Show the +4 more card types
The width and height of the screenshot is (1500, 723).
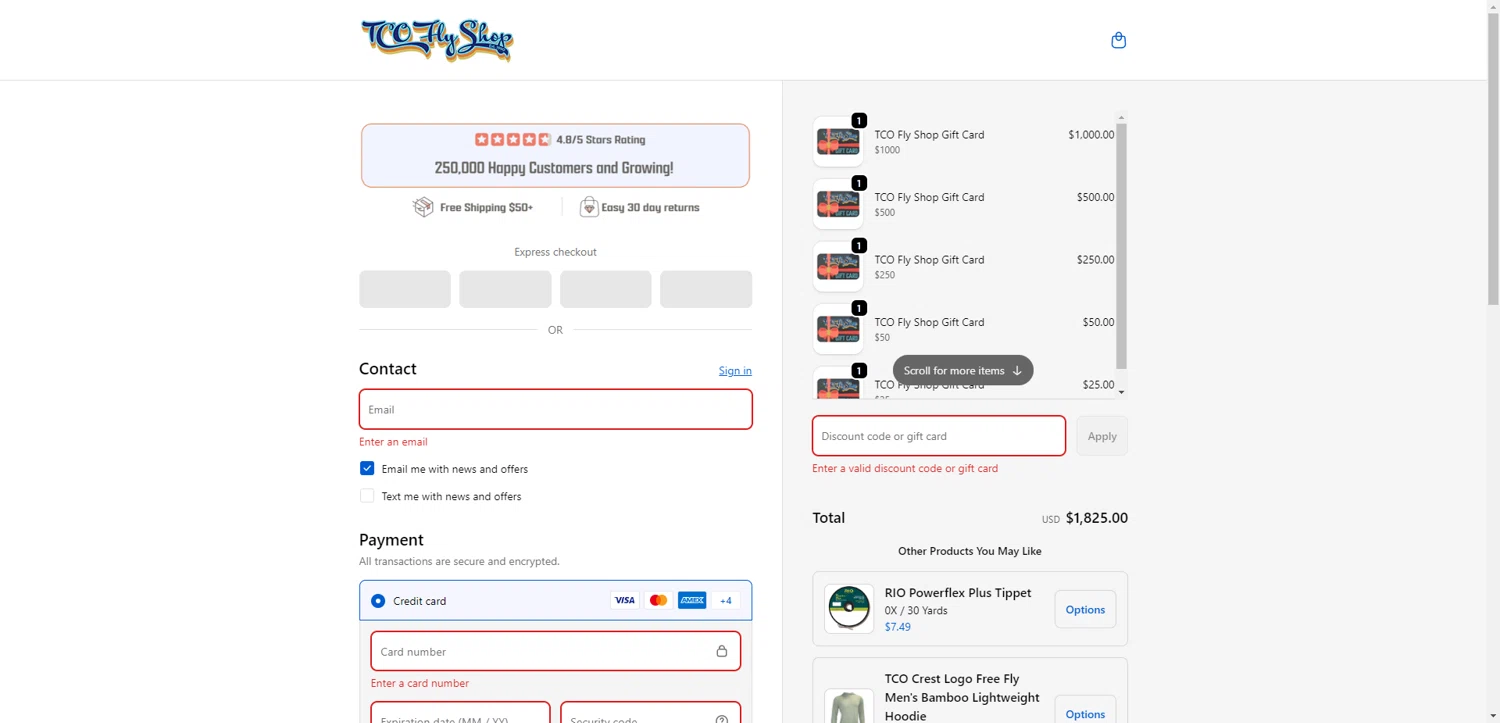[726, 600]
